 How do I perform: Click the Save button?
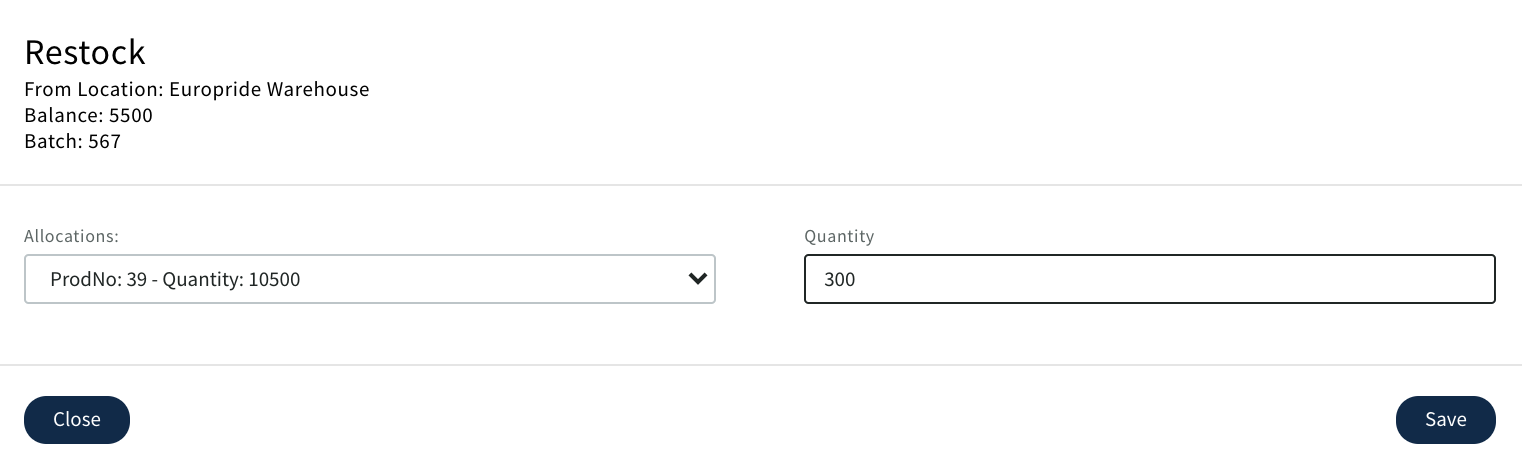(1445, 420)
